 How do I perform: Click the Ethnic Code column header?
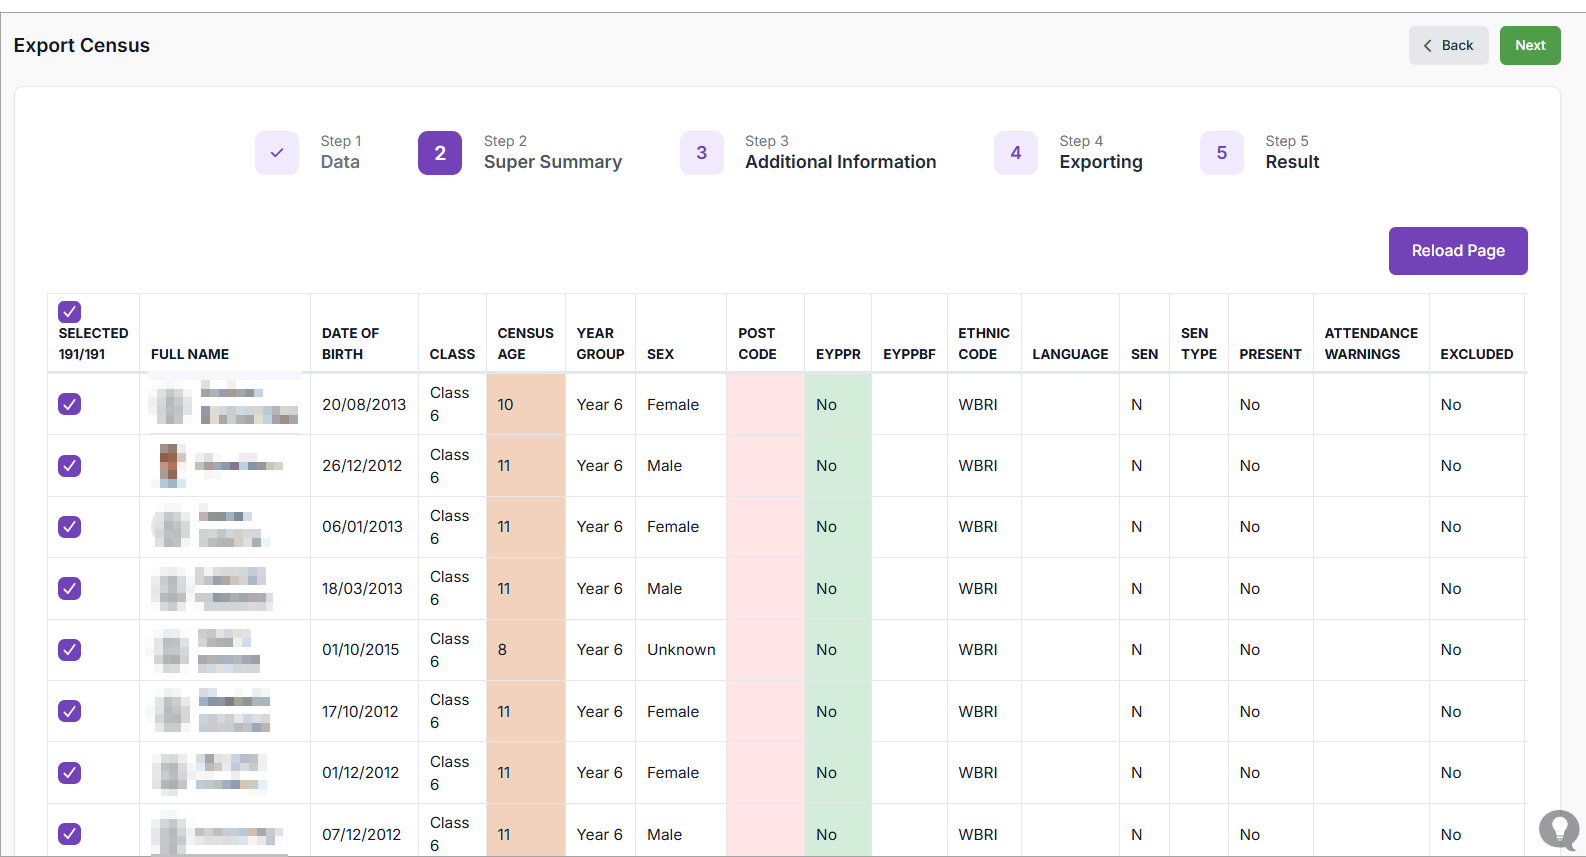point(983,343)
